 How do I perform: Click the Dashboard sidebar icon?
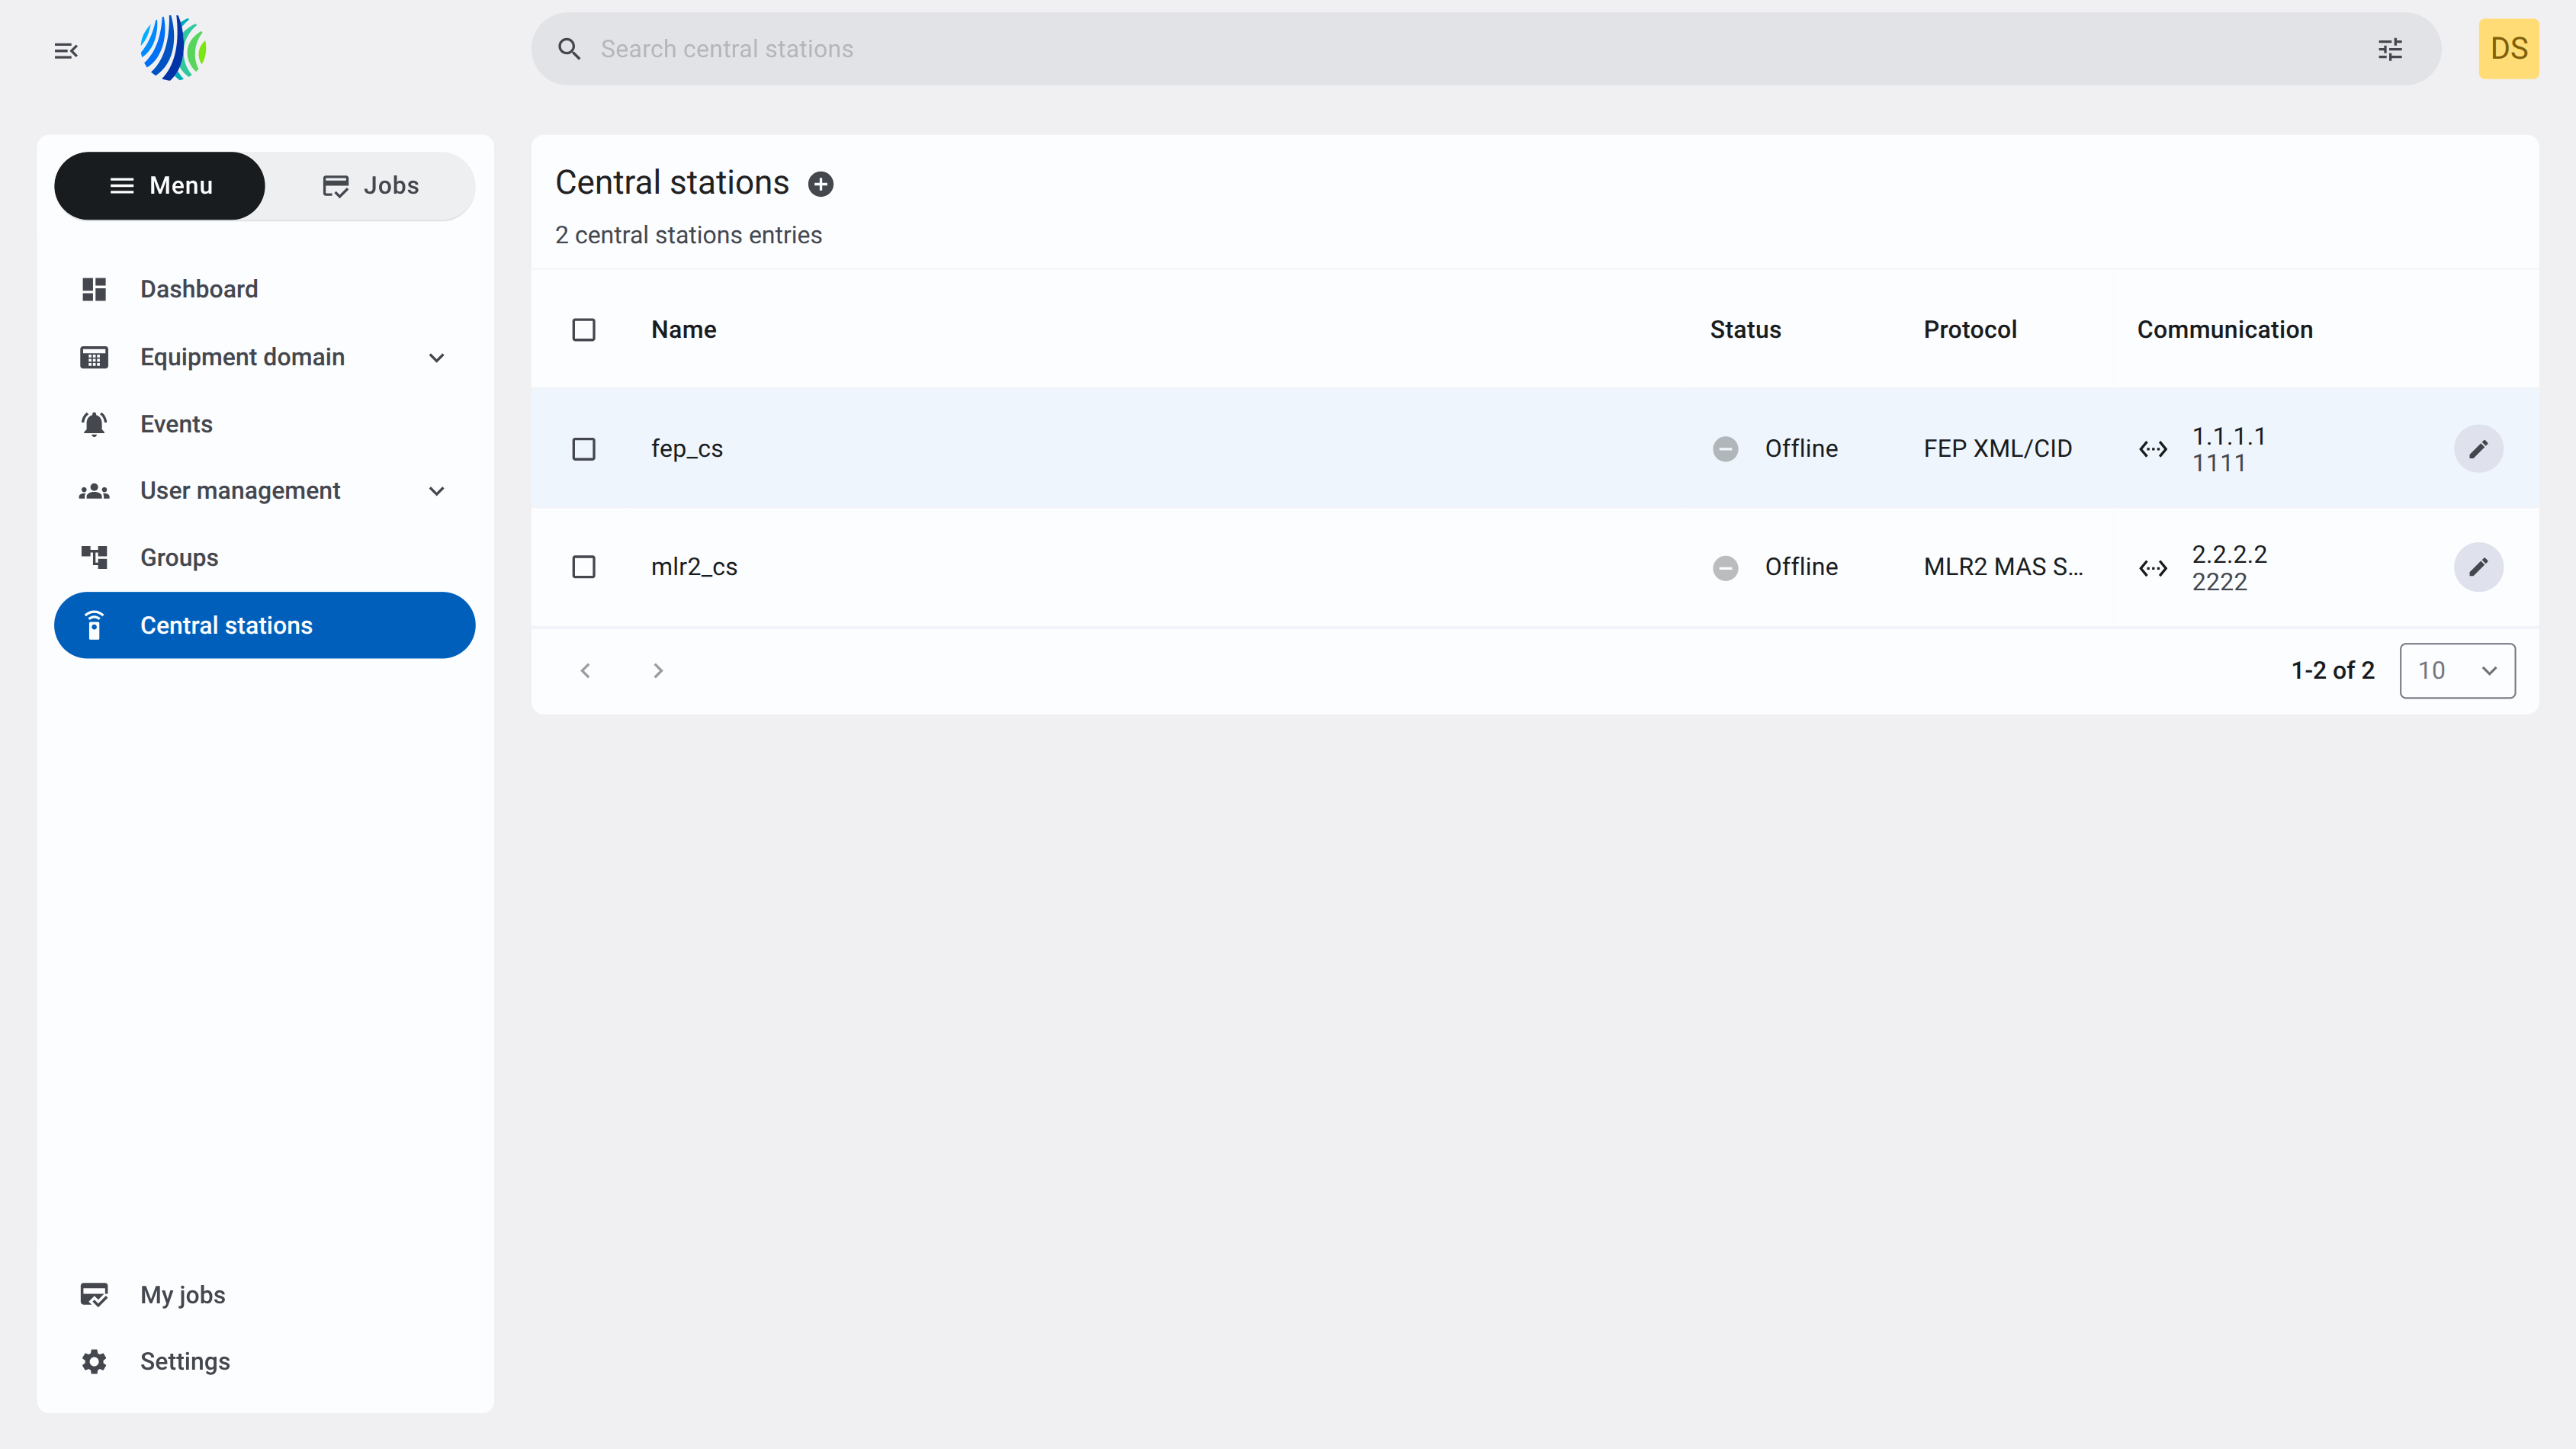click(94, 289)
